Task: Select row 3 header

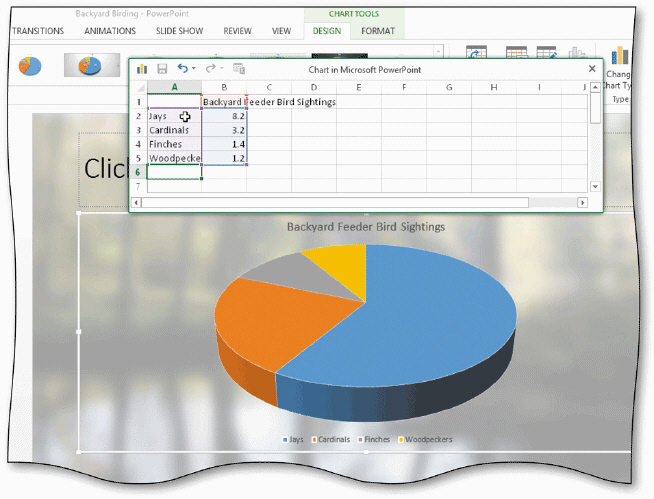Action: pyautogui.click(x=138, y=130)
